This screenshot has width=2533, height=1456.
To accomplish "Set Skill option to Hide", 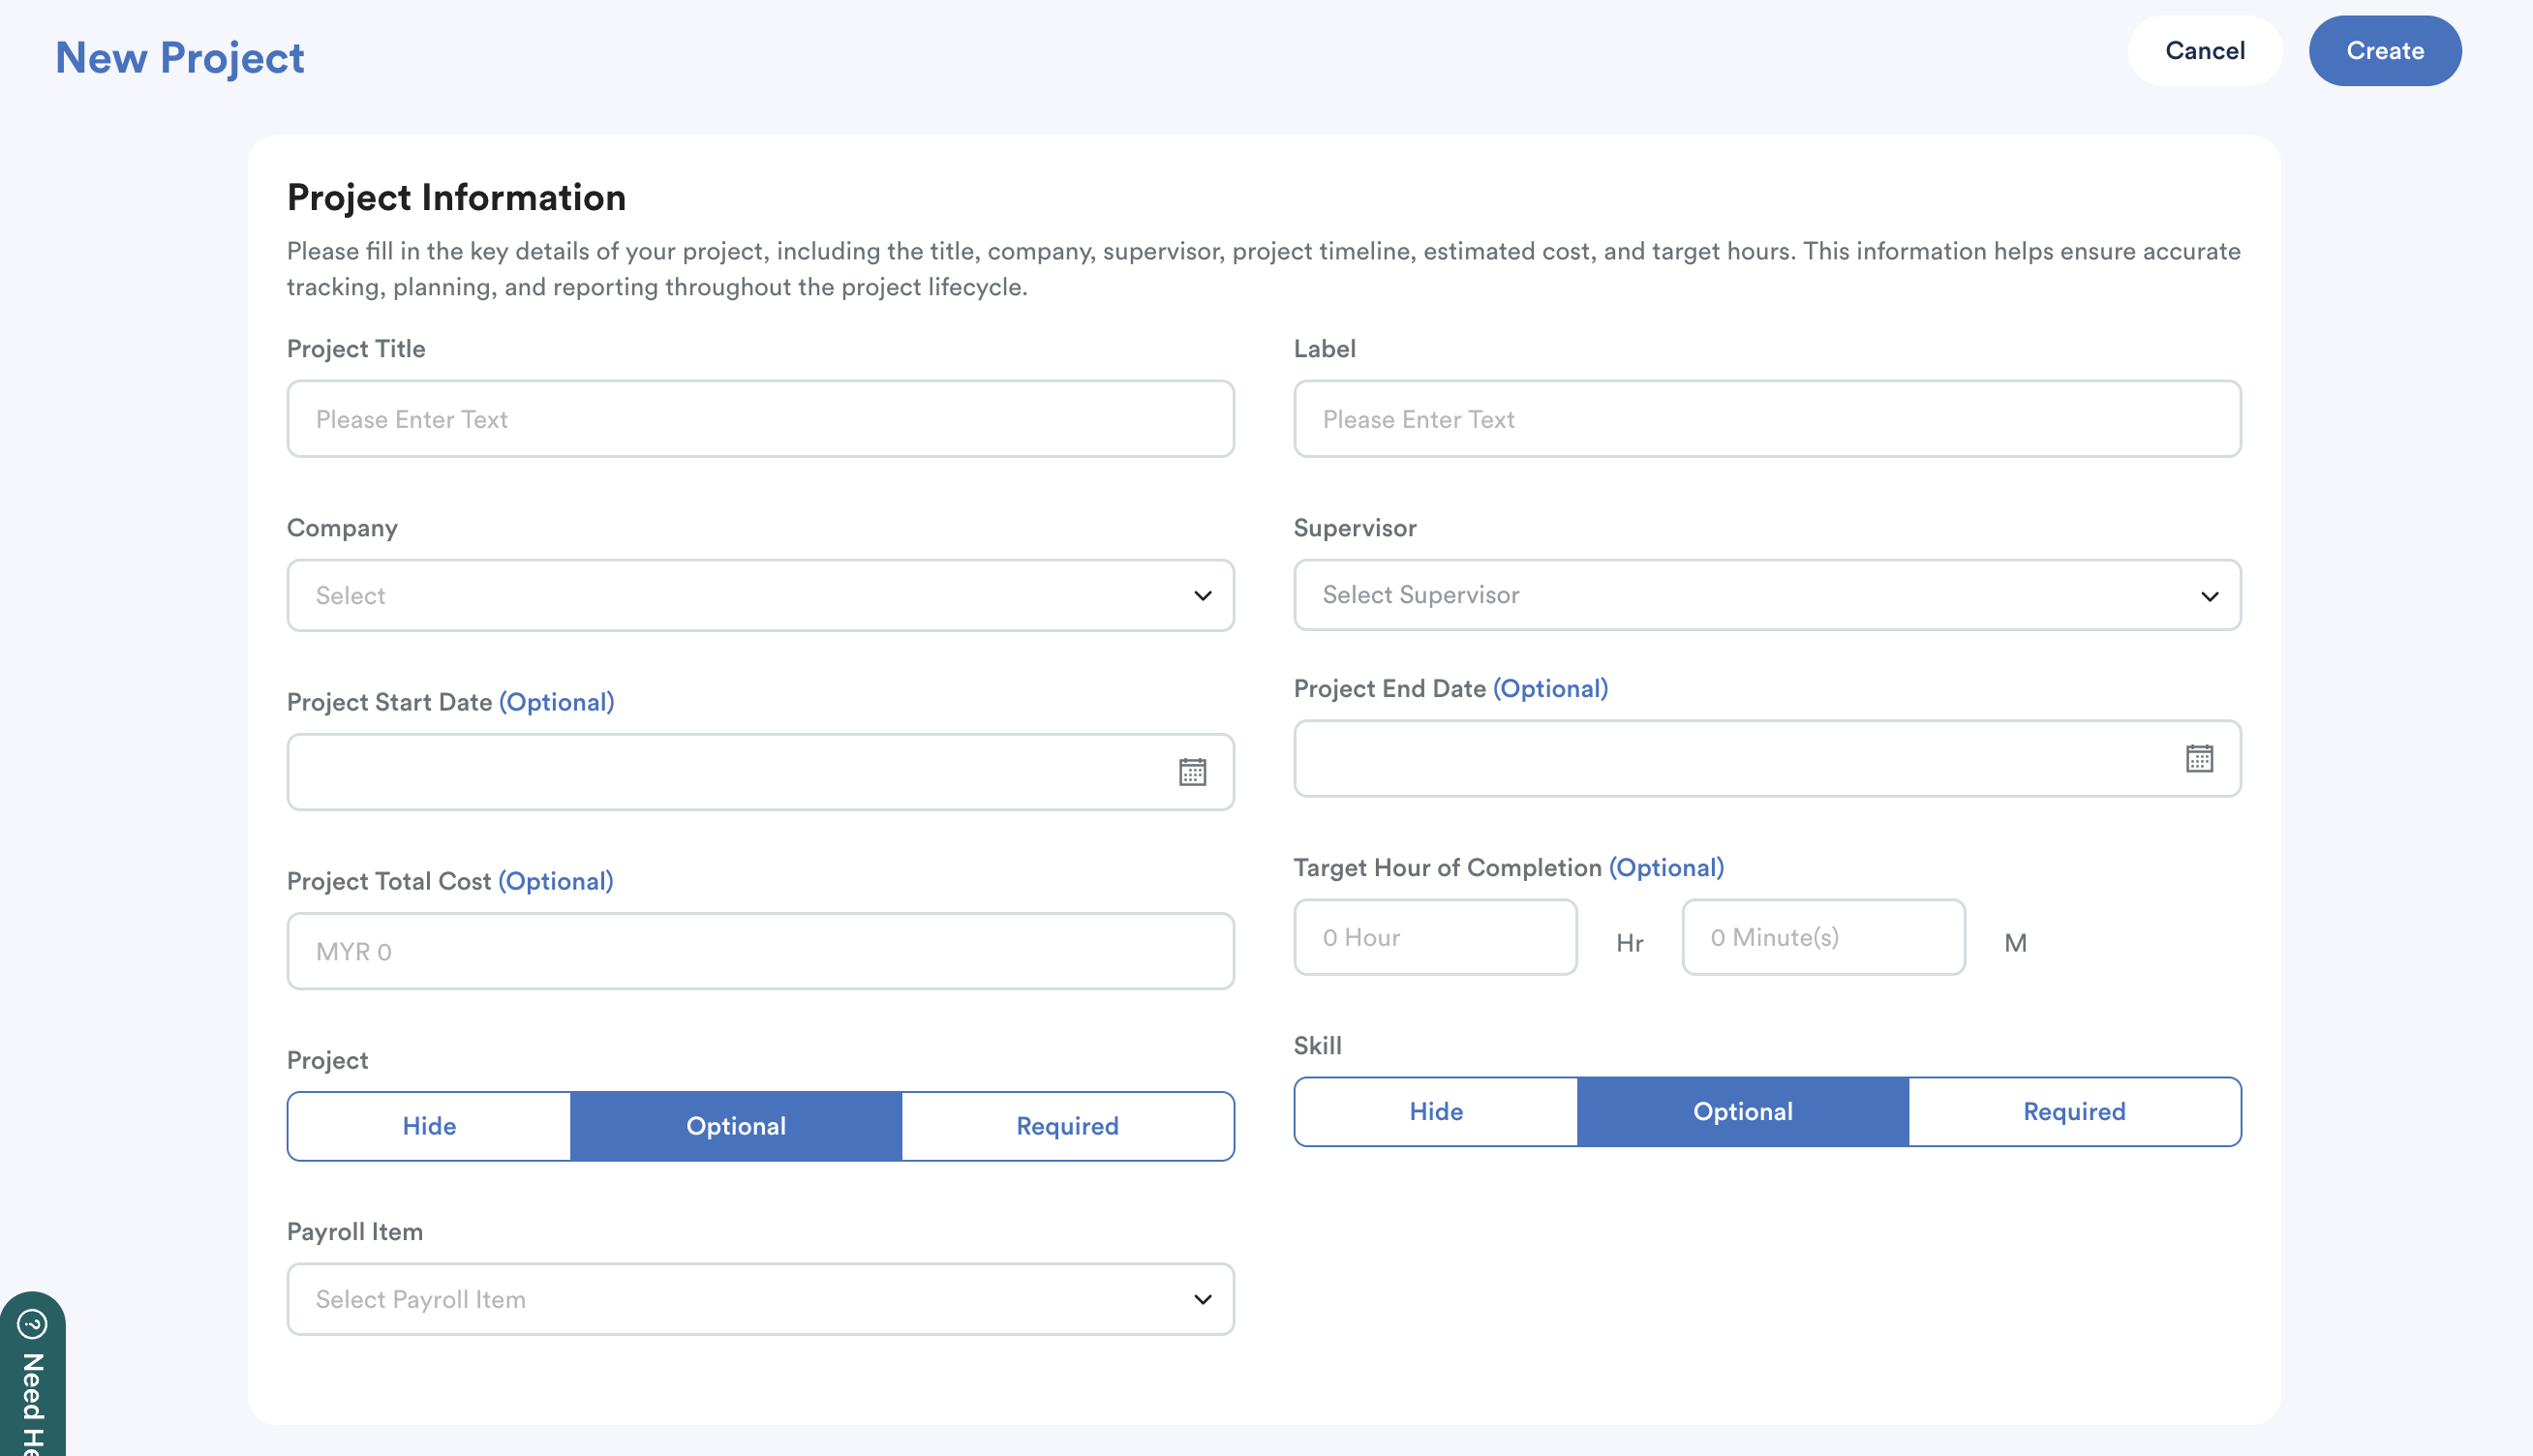I will click(x=1436, y=1112).
